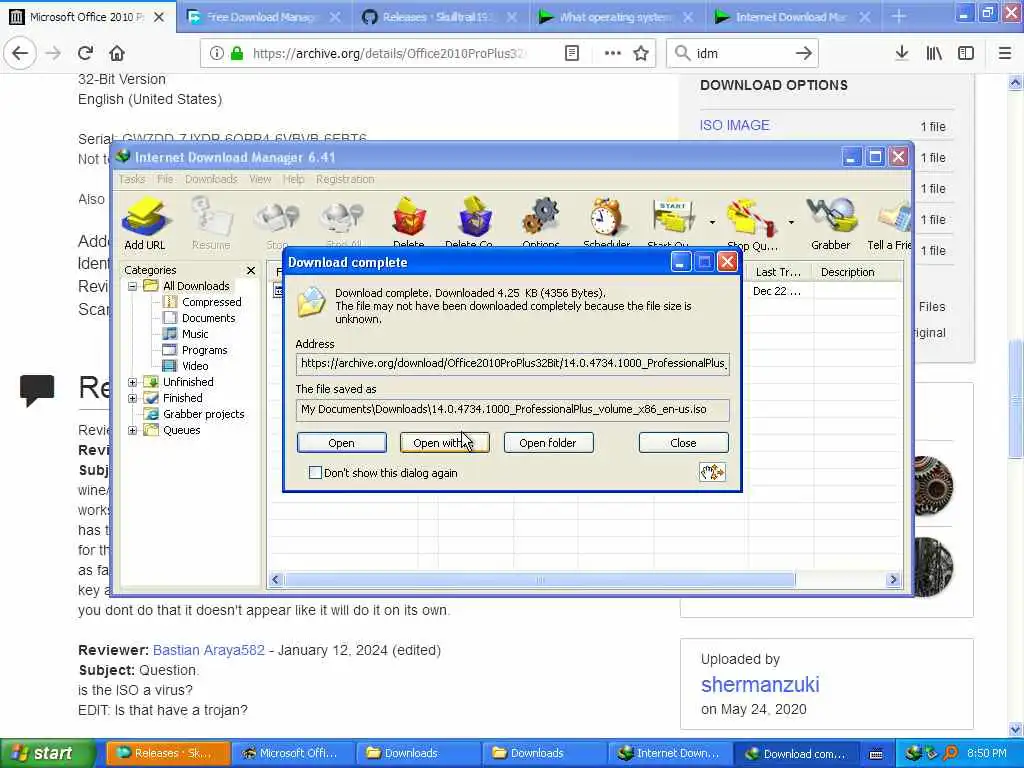Image resolution: width=1024 pixels, height=768 pixels.
Task: Click site information icon in address bar
Action: click(x=216, y=54)
